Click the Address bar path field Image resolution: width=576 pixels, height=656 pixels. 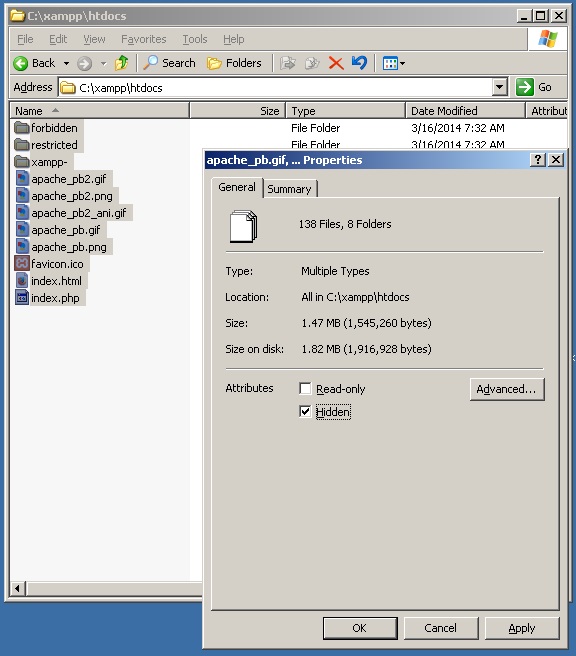276,87
